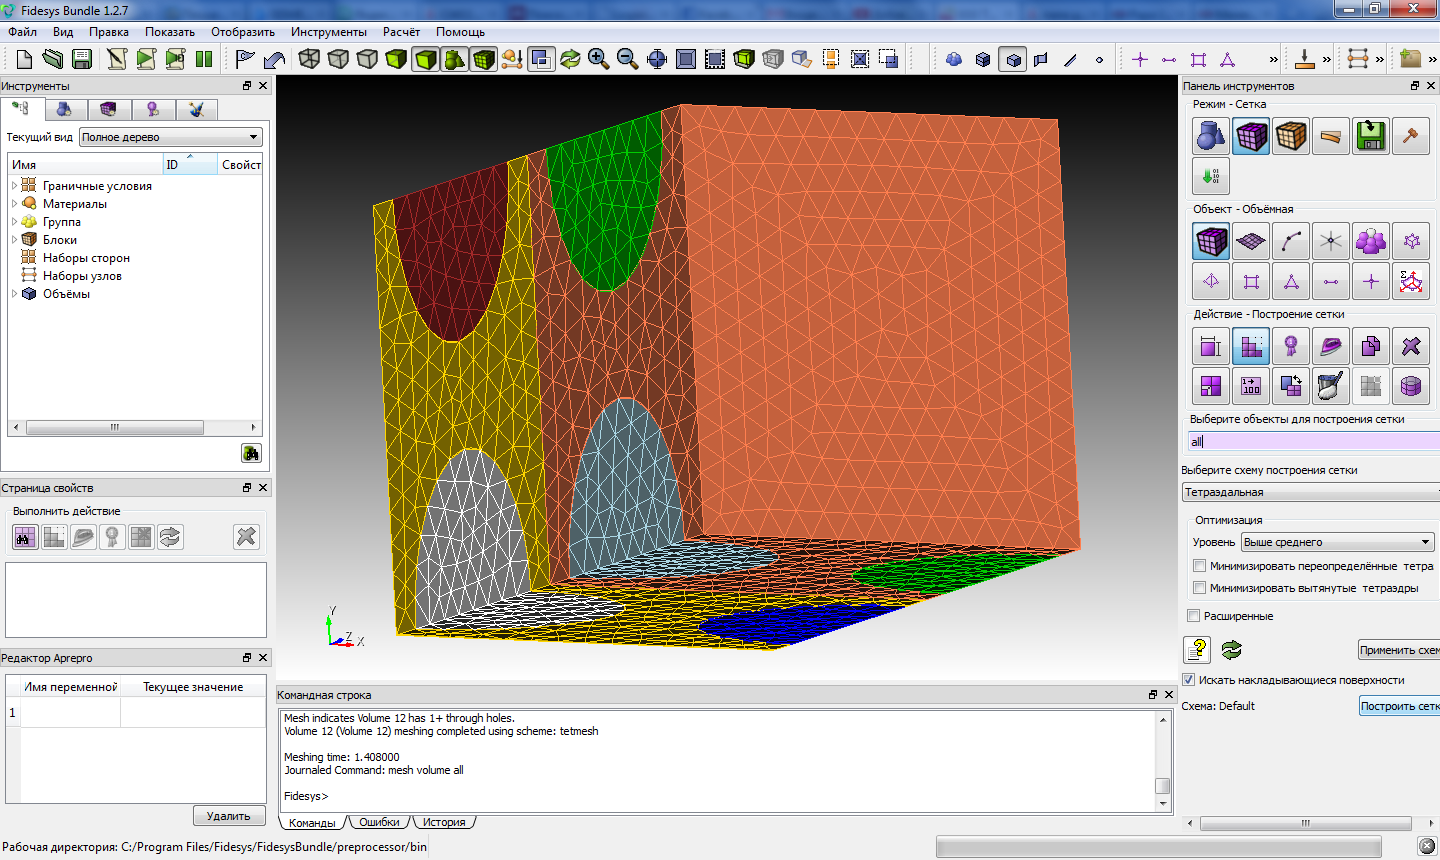Click the Удалить button
The height and width of the screenshot is (860, 1440).
coord(229,816)
